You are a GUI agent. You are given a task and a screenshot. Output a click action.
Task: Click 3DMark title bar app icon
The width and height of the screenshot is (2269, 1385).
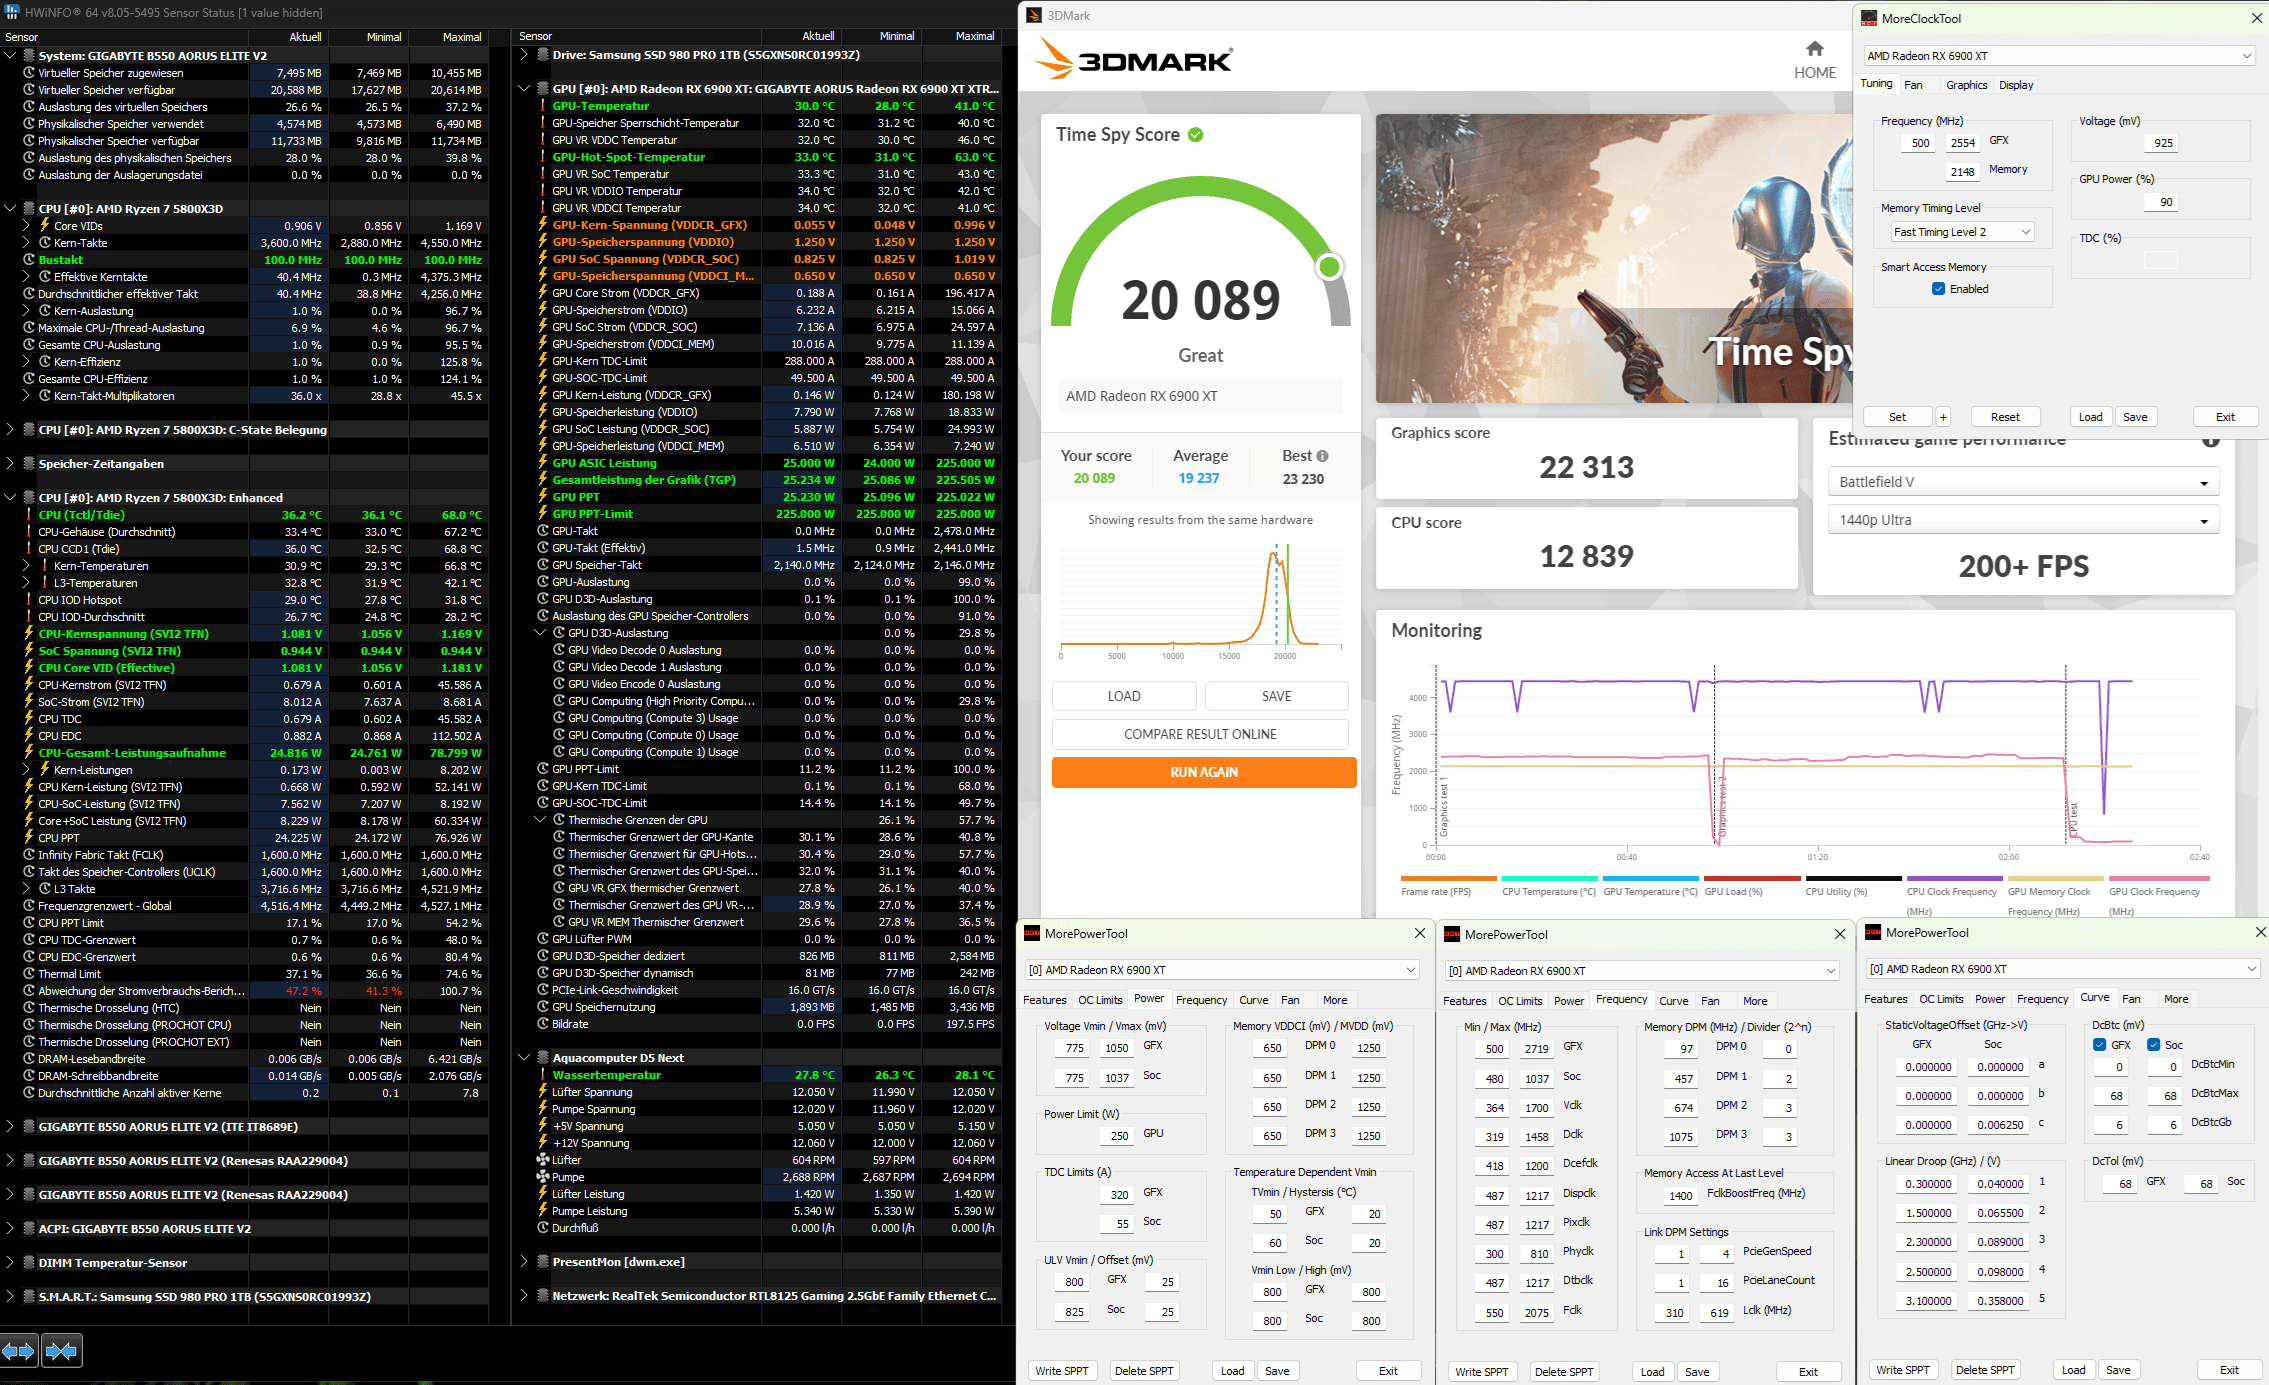[1033, 15]
